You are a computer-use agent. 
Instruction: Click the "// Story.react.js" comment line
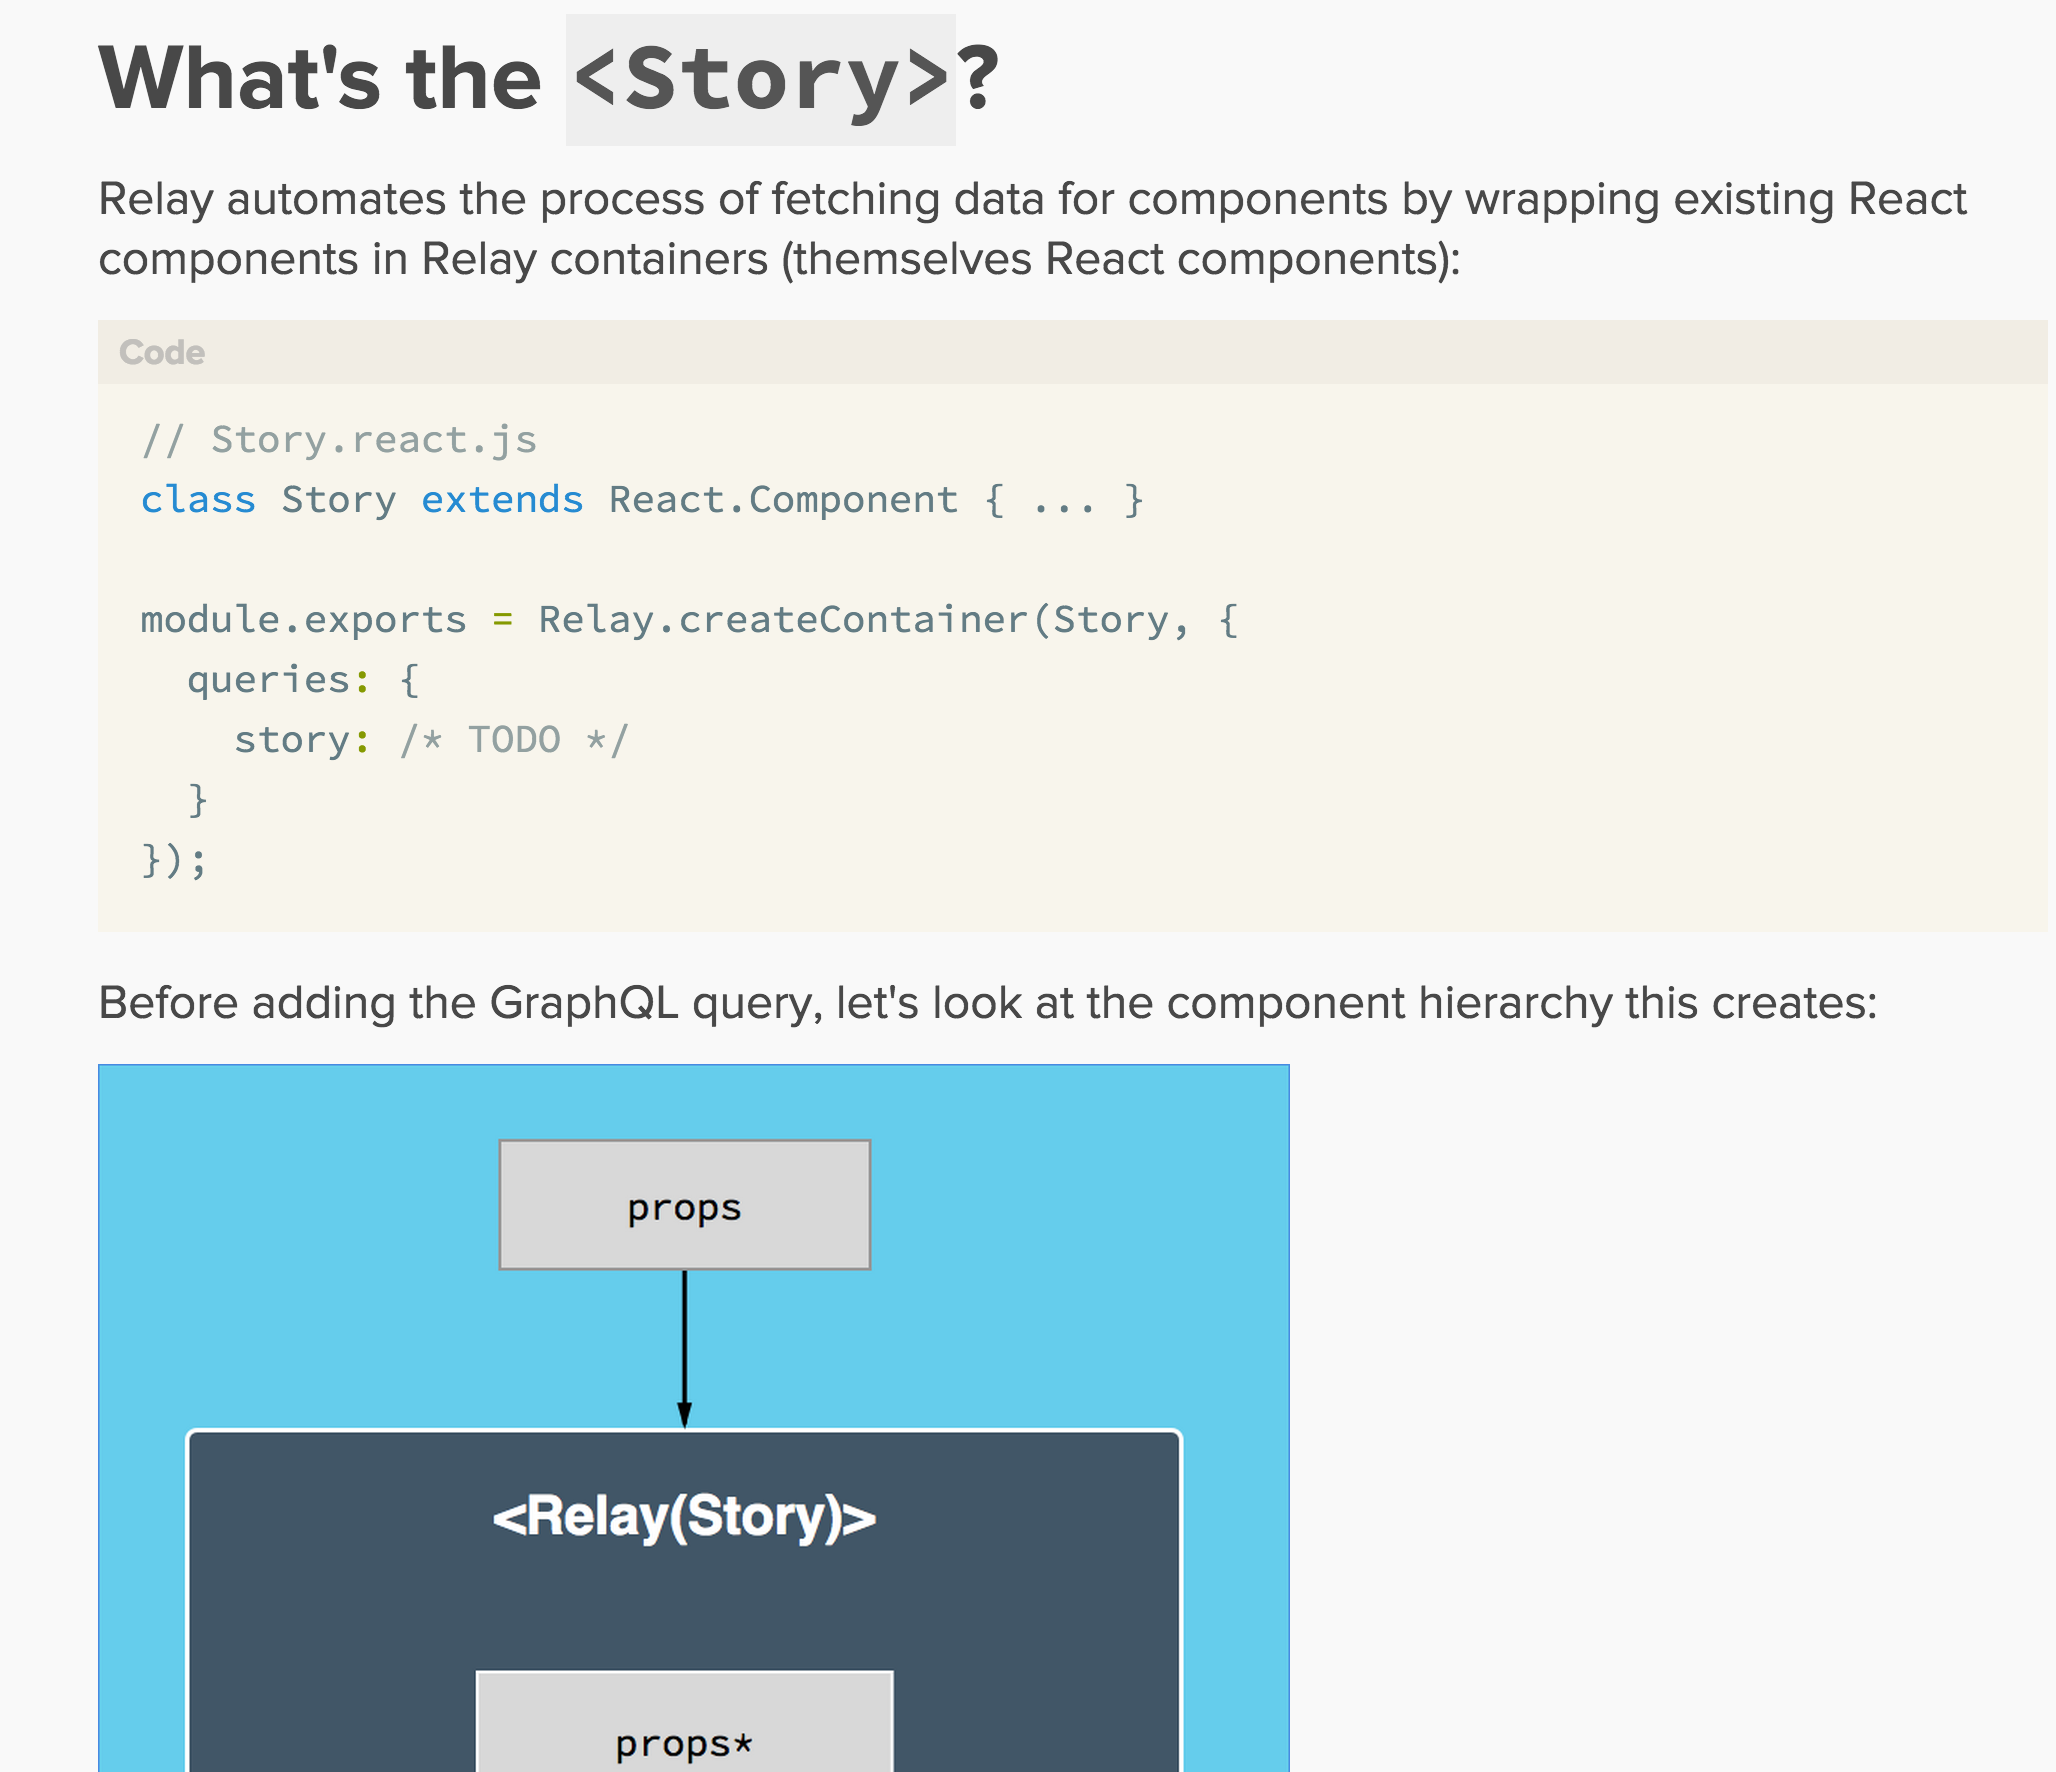pos(338,440)
